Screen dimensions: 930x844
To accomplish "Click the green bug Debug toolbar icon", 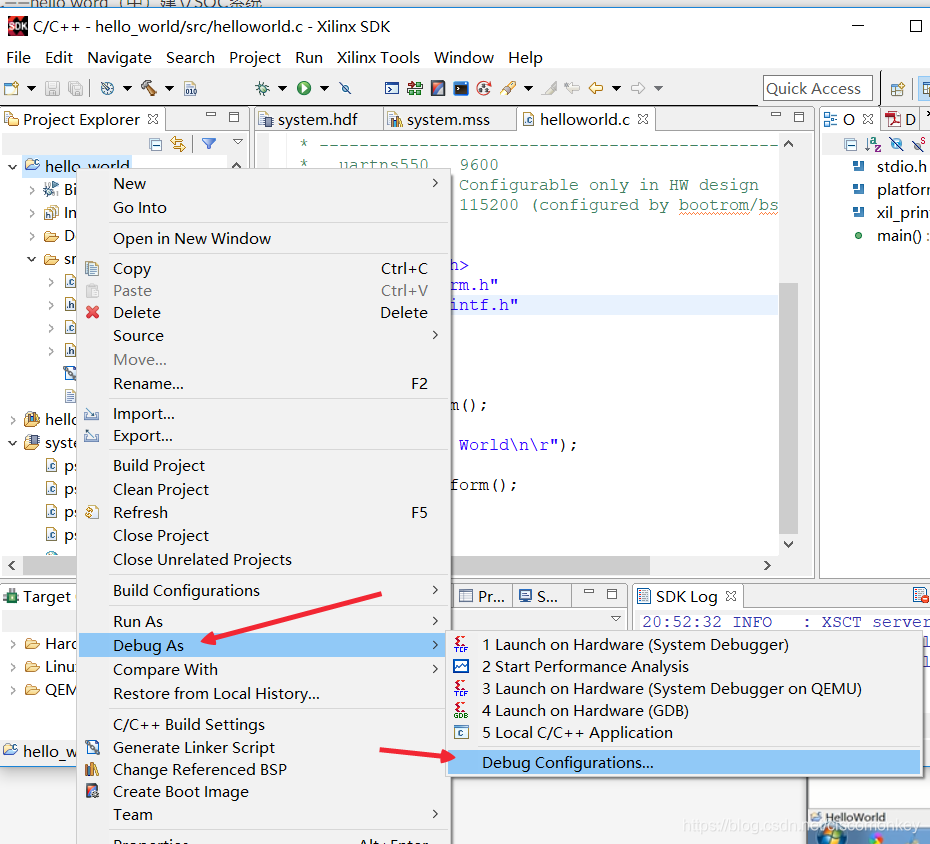I will pyautogui.click(x=262, y=88).
